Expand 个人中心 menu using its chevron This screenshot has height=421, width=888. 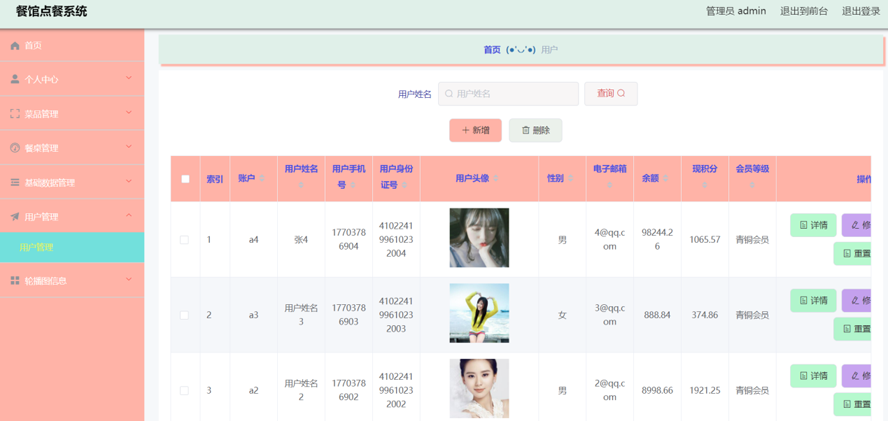[128, 78]
